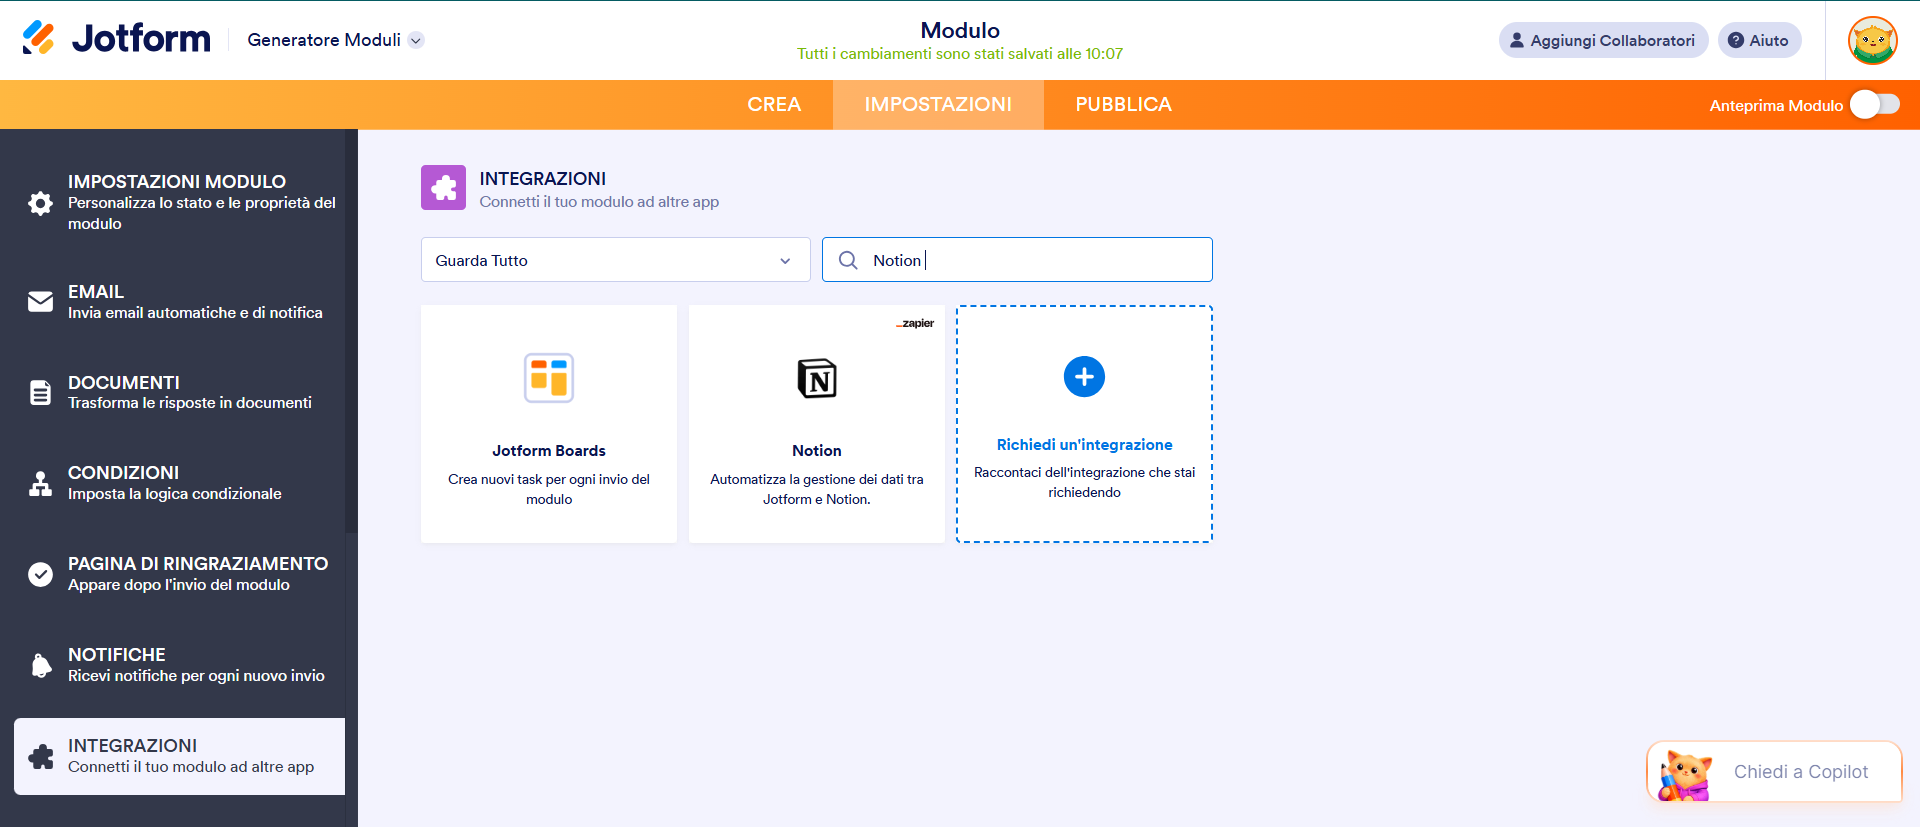Click the checkmark Pagina di Ringraziamento icon
The height and width of the screenshot is (827, 1920).
coord(40,574)
